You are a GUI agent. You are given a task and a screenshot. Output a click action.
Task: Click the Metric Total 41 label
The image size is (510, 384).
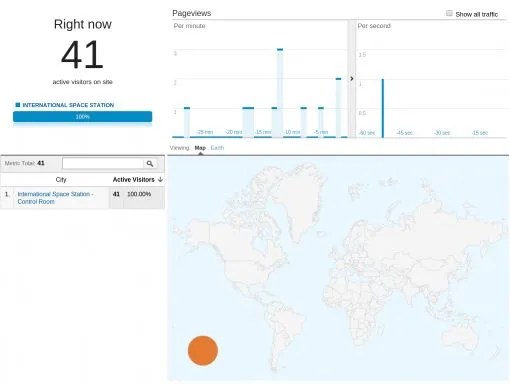coord(24,163)
